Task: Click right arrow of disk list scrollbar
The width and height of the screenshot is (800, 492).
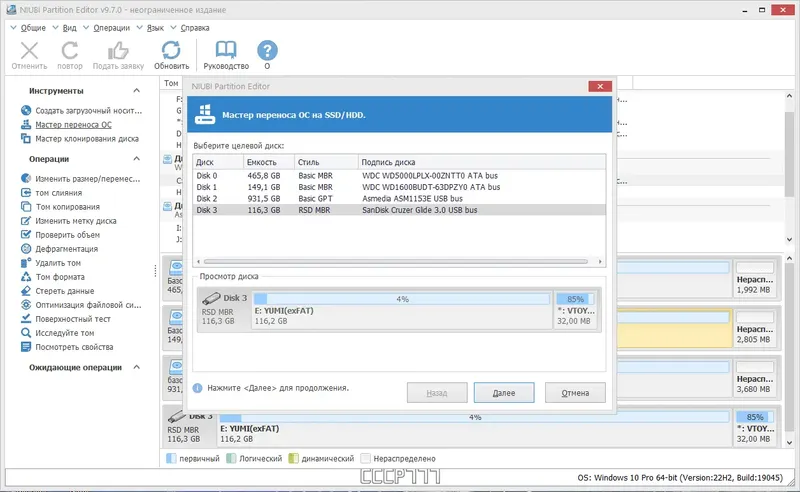Action: tap(600, 261)
